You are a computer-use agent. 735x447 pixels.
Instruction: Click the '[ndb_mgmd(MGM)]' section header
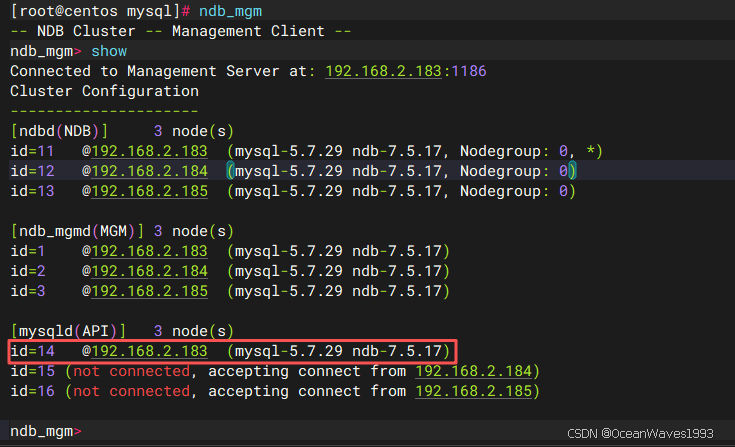point(77,231)
